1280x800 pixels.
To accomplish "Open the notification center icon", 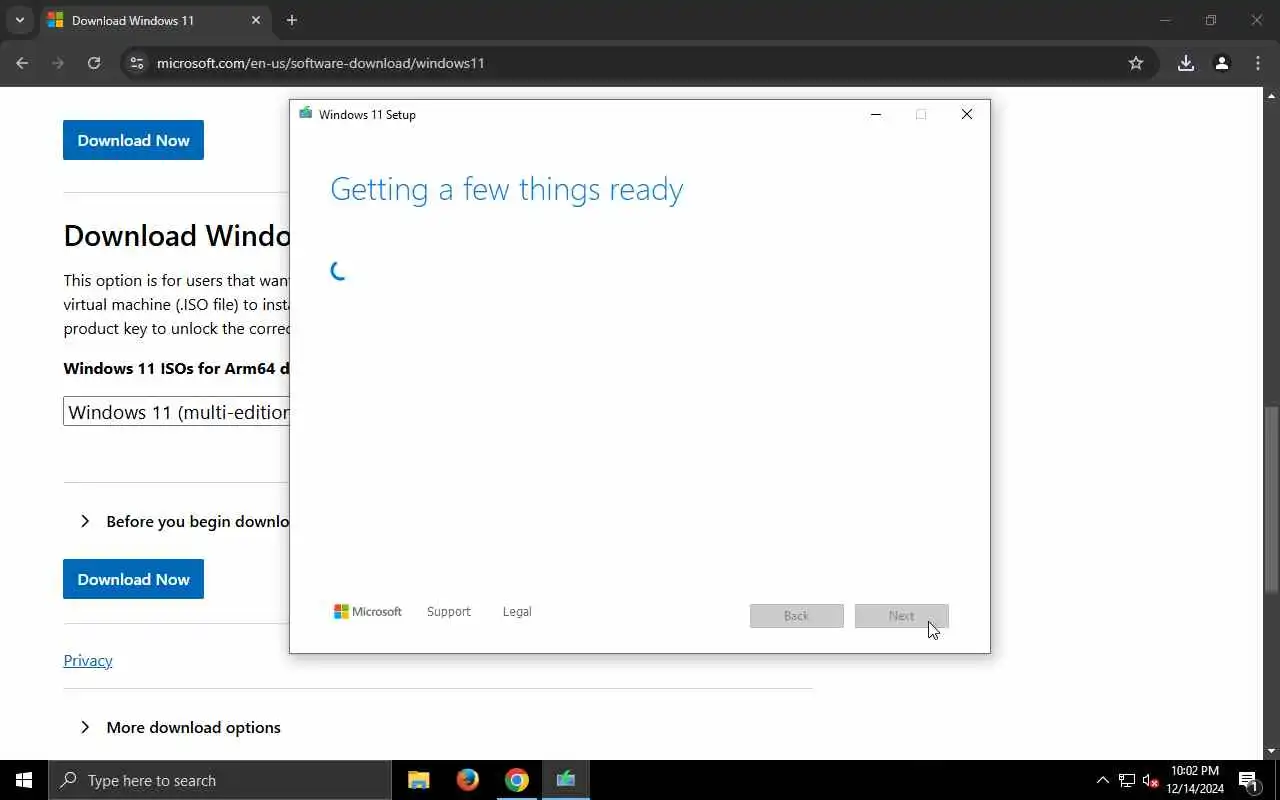I will 1249,780.
